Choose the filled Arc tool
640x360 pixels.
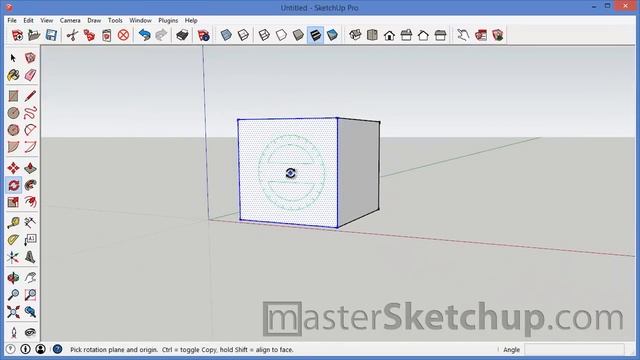pos(13,147)
